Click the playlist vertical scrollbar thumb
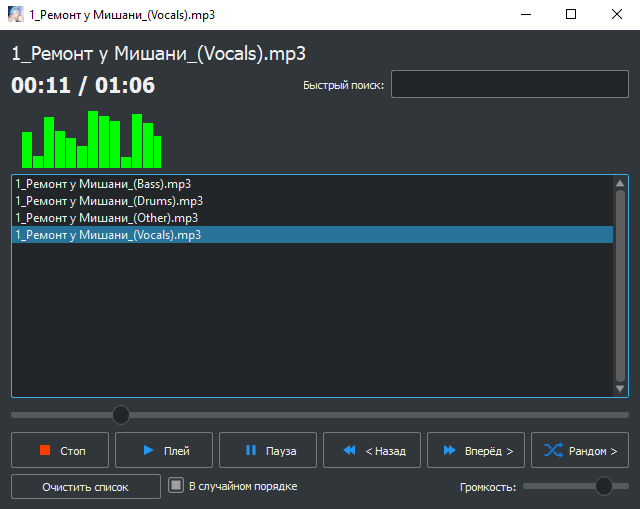This screenshot has width=640, height=509. click(620, 286)
